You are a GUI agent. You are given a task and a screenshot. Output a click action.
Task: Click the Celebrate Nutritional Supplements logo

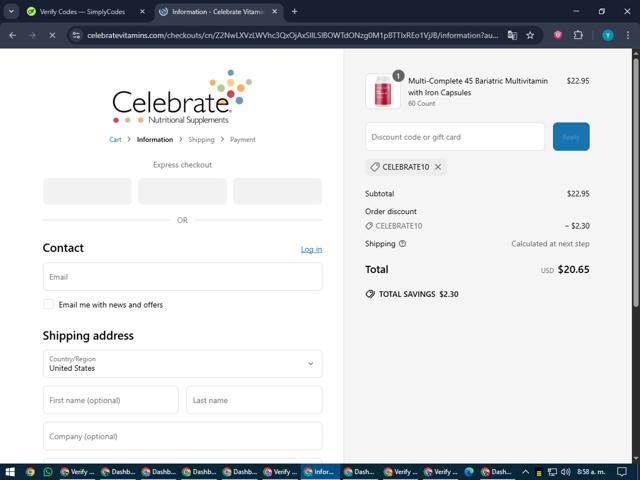click(182, 97)
